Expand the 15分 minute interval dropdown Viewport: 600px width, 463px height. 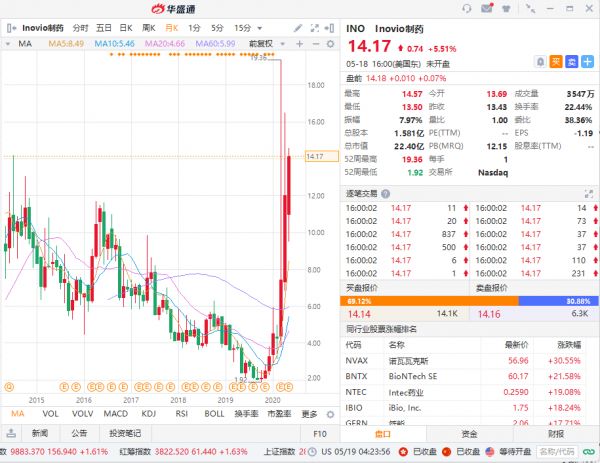pos(245,28)
